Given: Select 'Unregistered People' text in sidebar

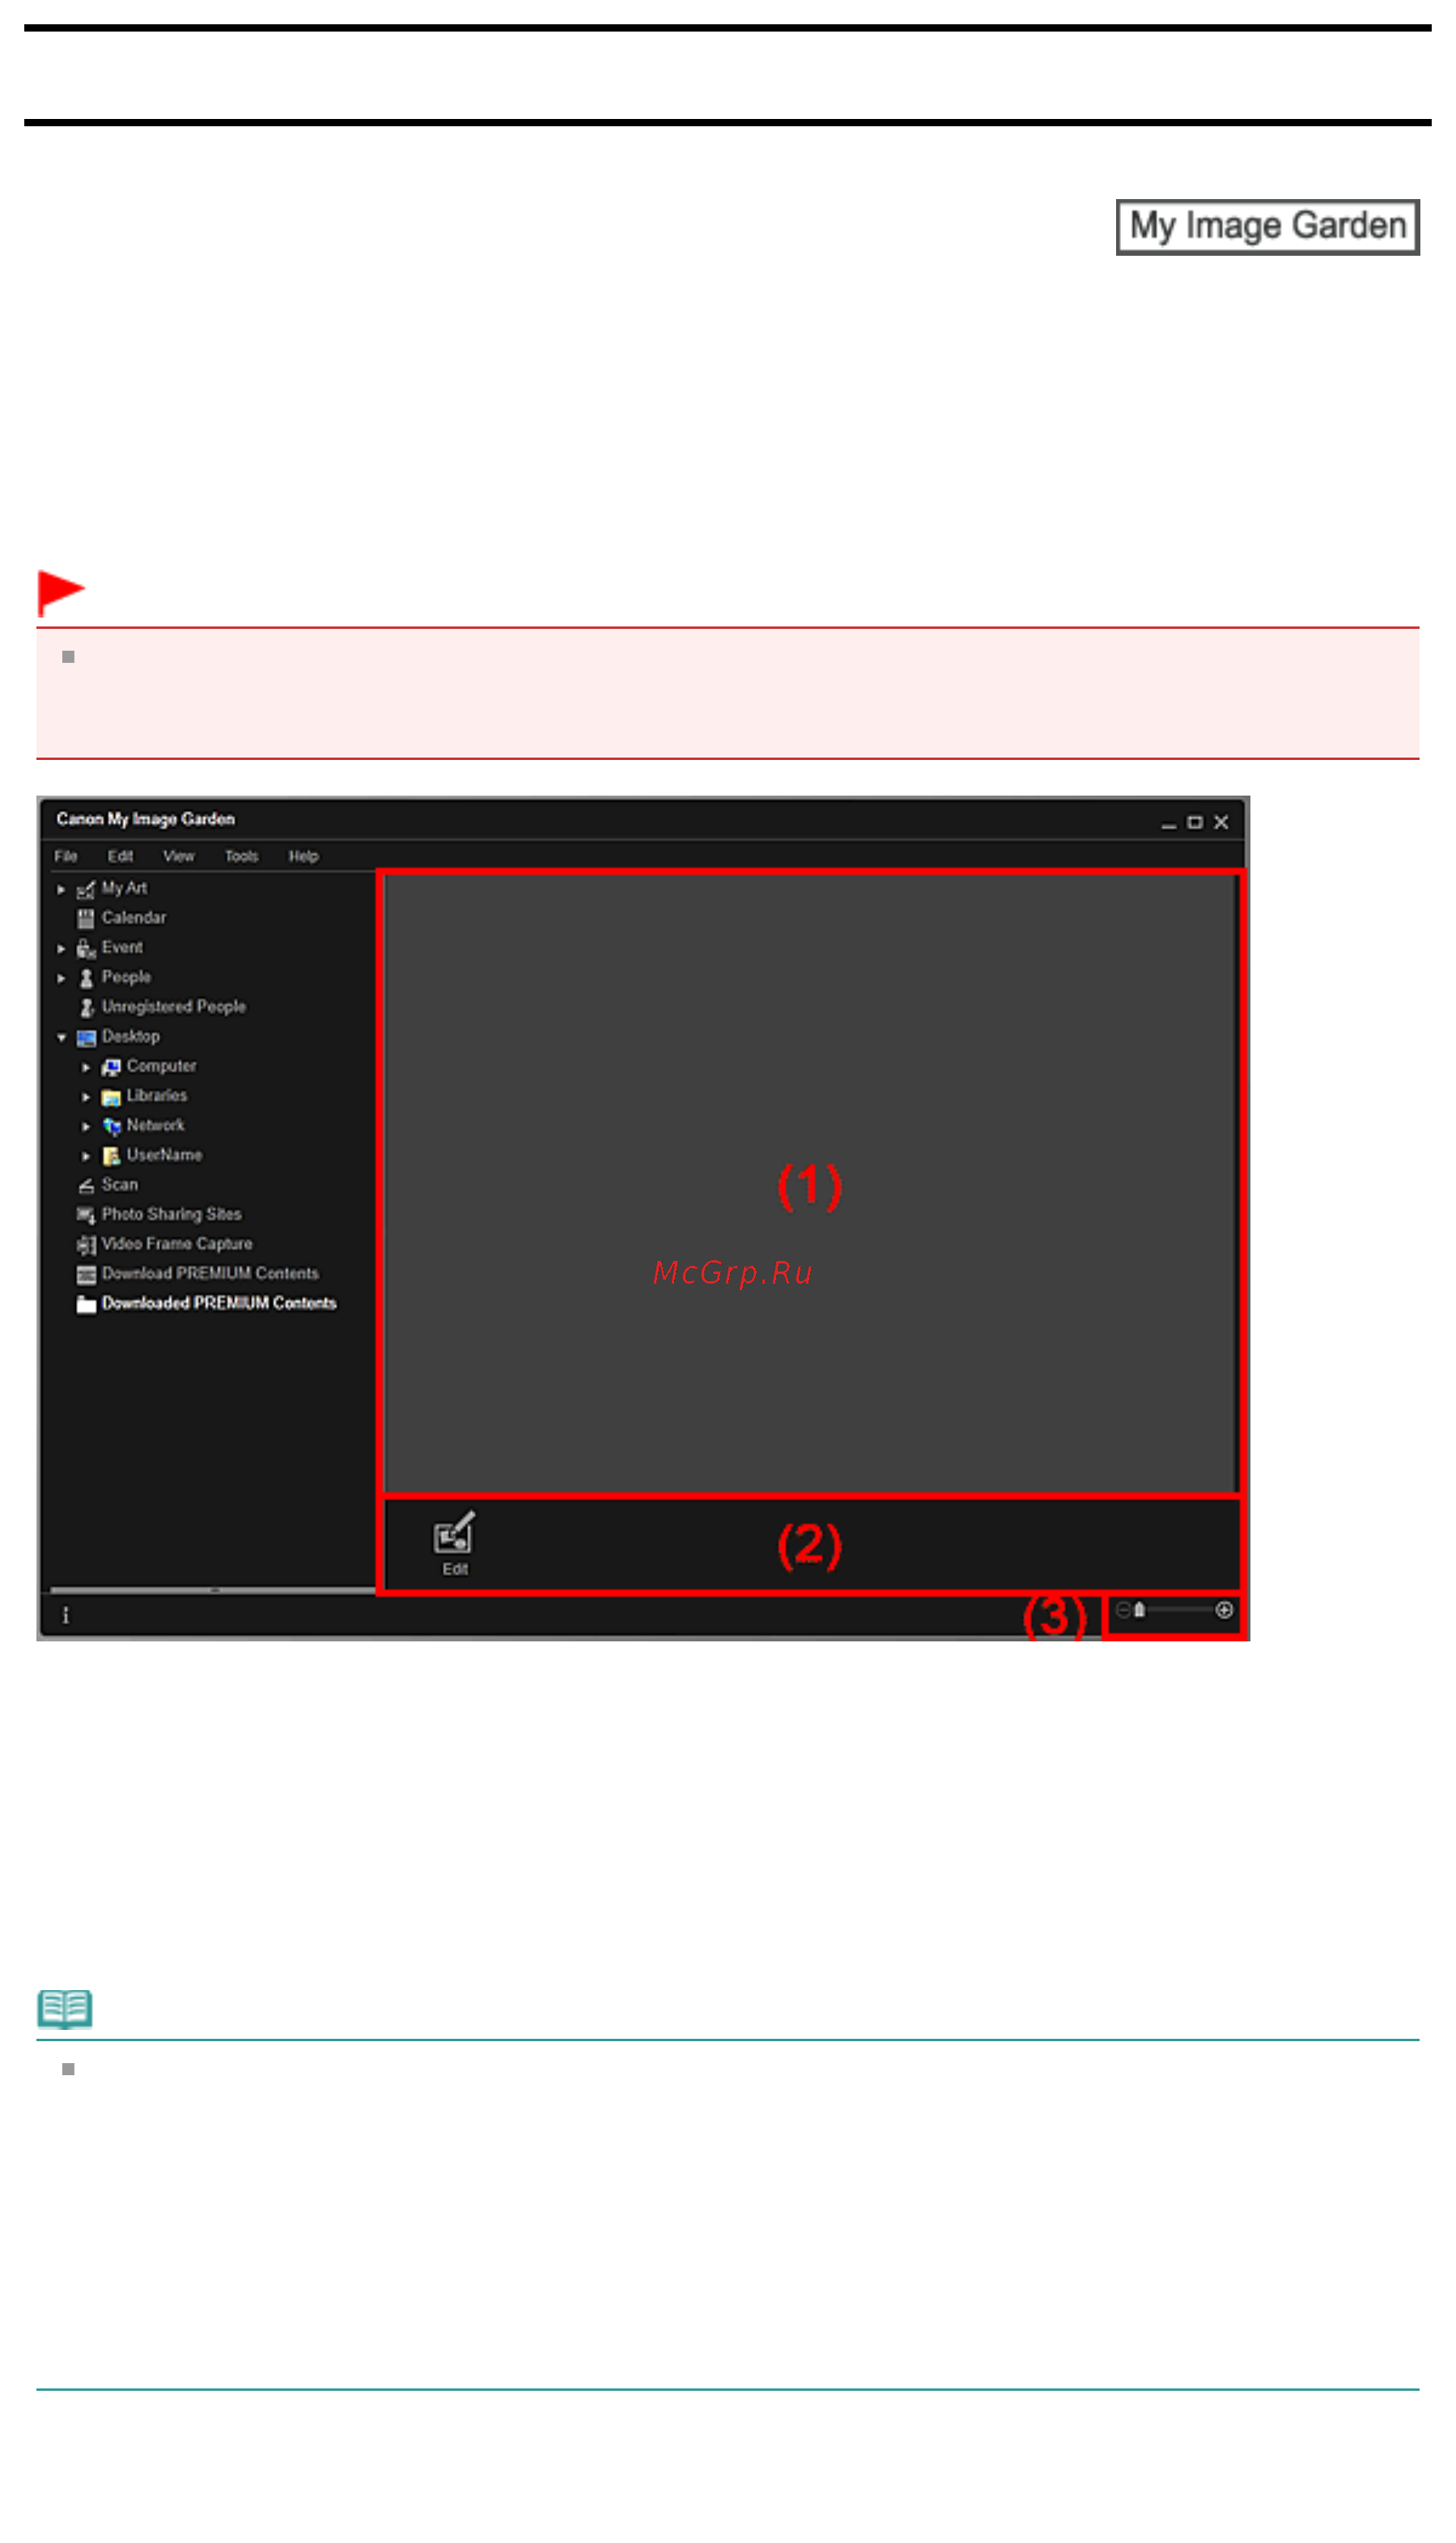Looking at the screenshot, I should [174, 1007].
